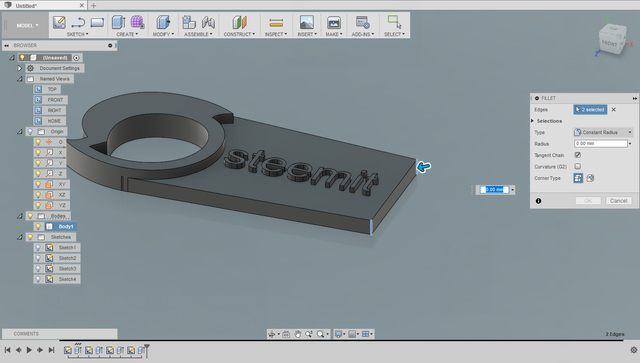
Task: Play the timeline
Action: (x=29, y=350)
